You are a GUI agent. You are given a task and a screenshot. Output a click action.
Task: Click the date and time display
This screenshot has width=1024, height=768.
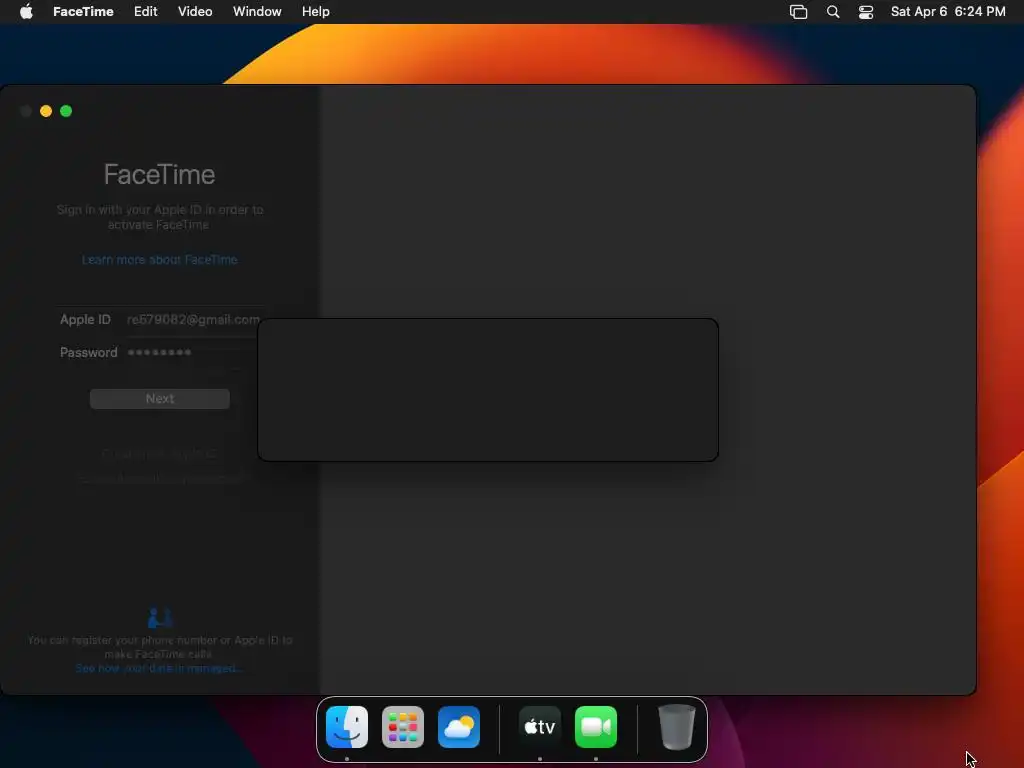click(948, 11)
